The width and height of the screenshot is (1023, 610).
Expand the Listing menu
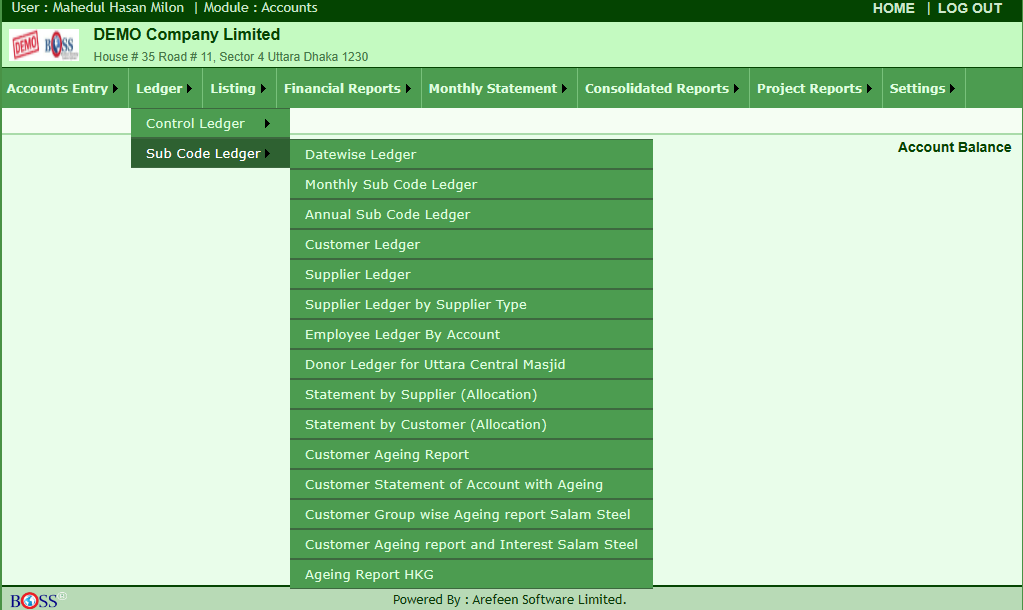click(x=238, y=88)
